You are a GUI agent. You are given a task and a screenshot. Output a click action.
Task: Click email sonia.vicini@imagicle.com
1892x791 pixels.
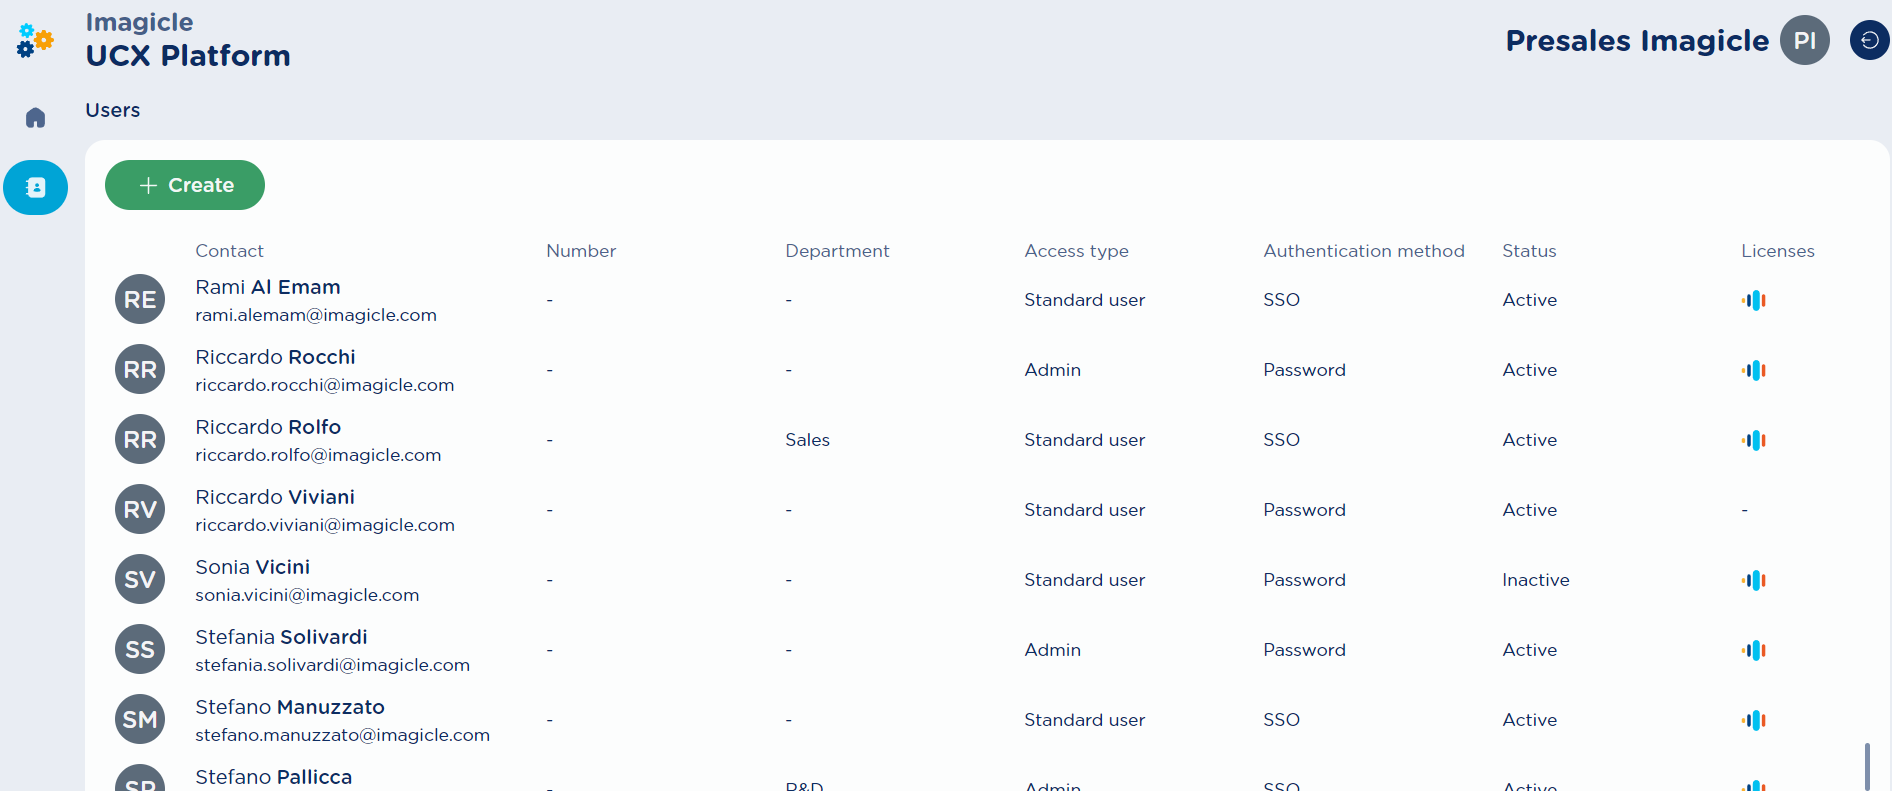[x=307, y=595]
